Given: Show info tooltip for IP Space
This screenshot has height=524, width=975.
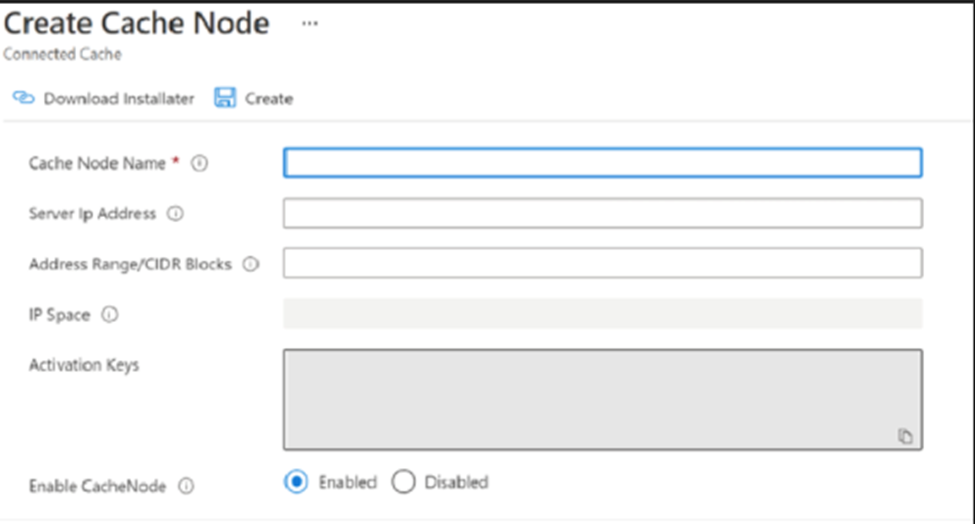Looking at the screenshot, I should [x=109, y=315].
